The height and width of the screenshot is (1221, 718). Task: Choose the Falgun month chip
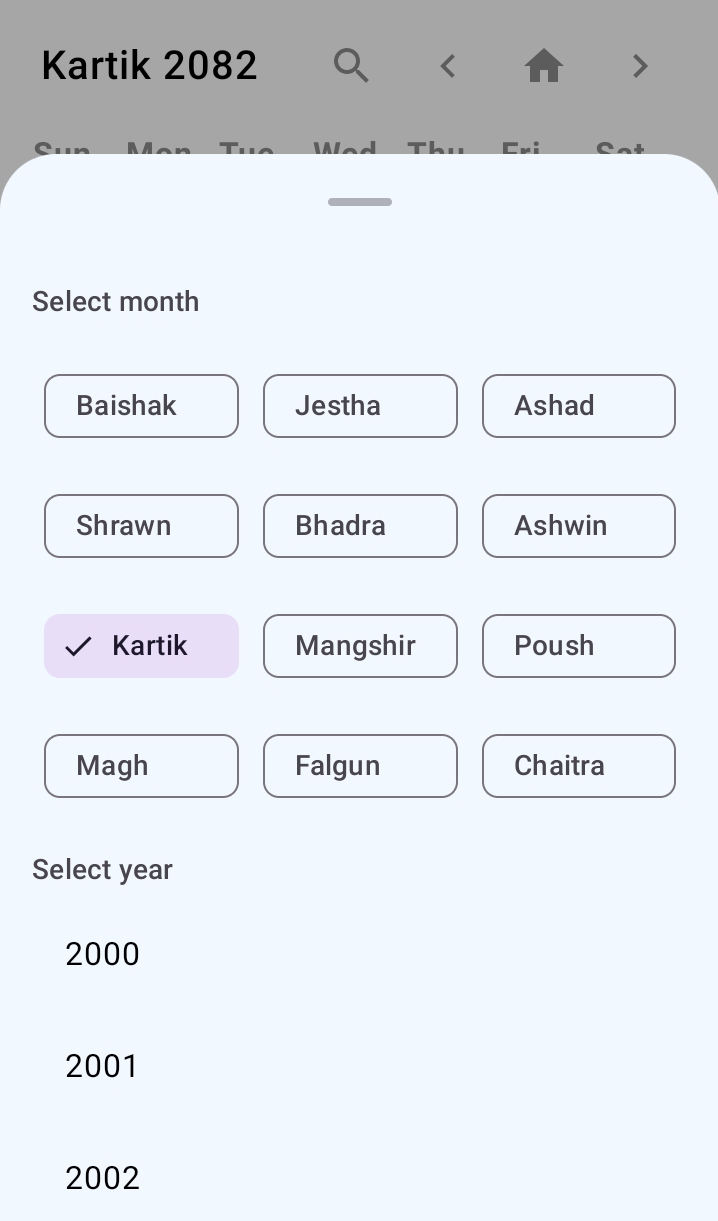[360, 766]
